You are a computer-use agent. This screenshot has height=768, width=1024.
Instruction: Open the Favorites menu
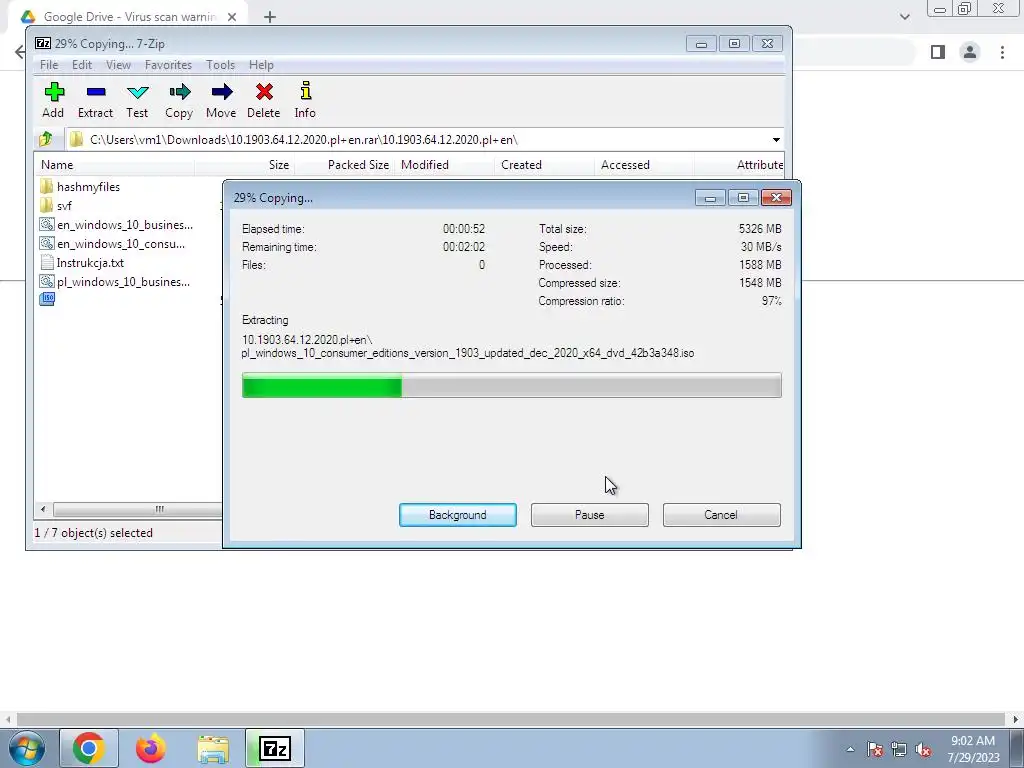168,65
